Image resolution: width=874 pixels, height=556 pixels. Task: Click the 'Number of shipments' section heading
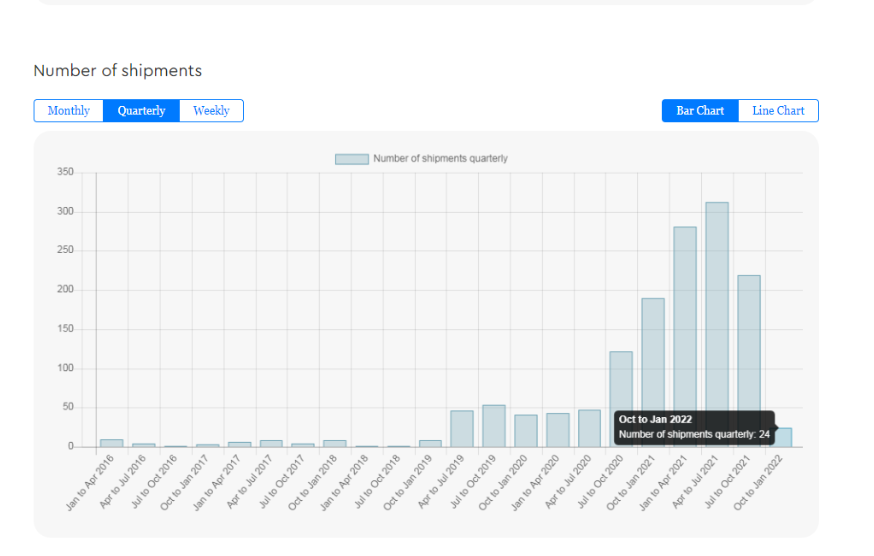[x=118, y=70]
